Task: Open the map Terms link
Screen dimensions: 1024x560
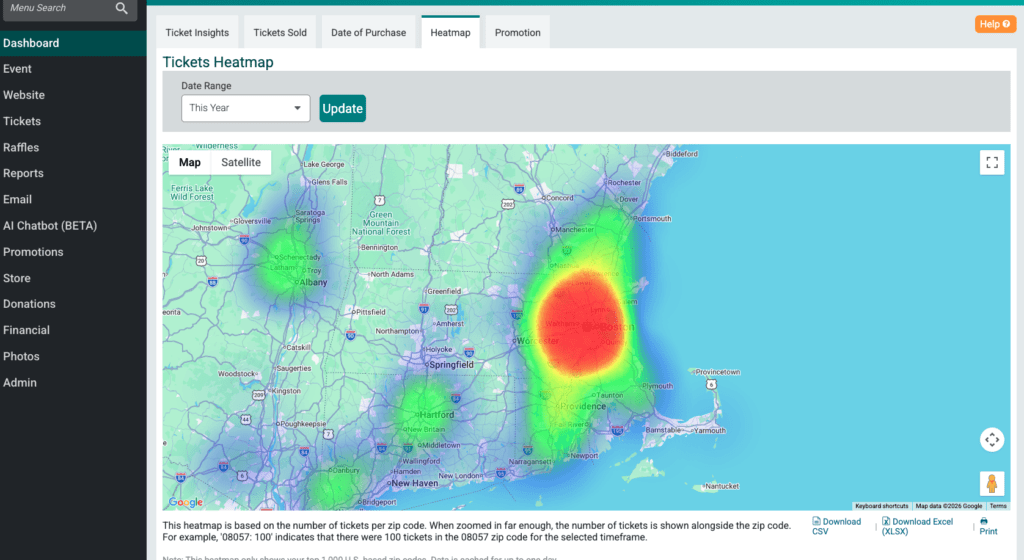Action: (998, 506)
